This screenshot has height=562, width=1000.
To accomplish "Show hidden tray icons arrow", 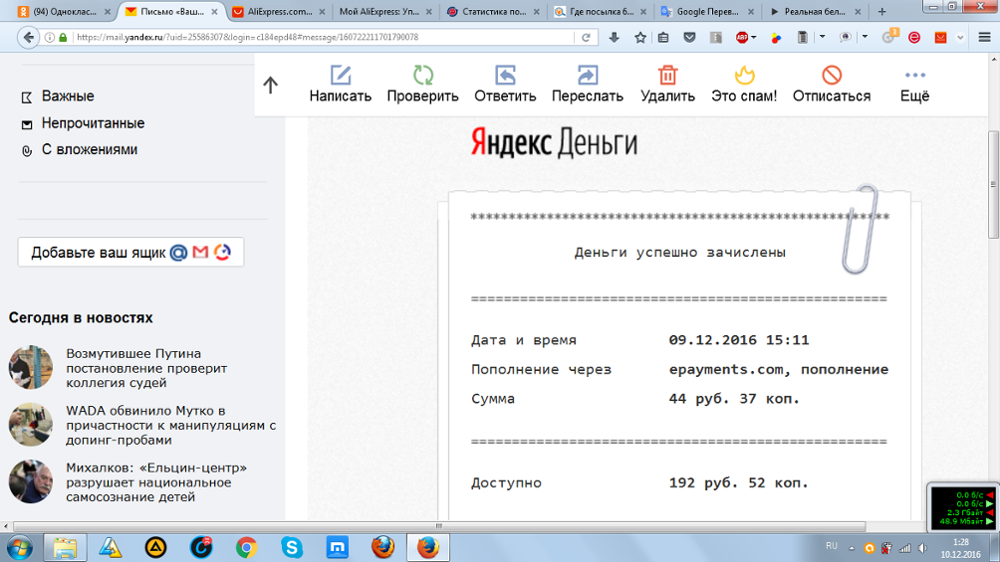I will click(851, 548).
